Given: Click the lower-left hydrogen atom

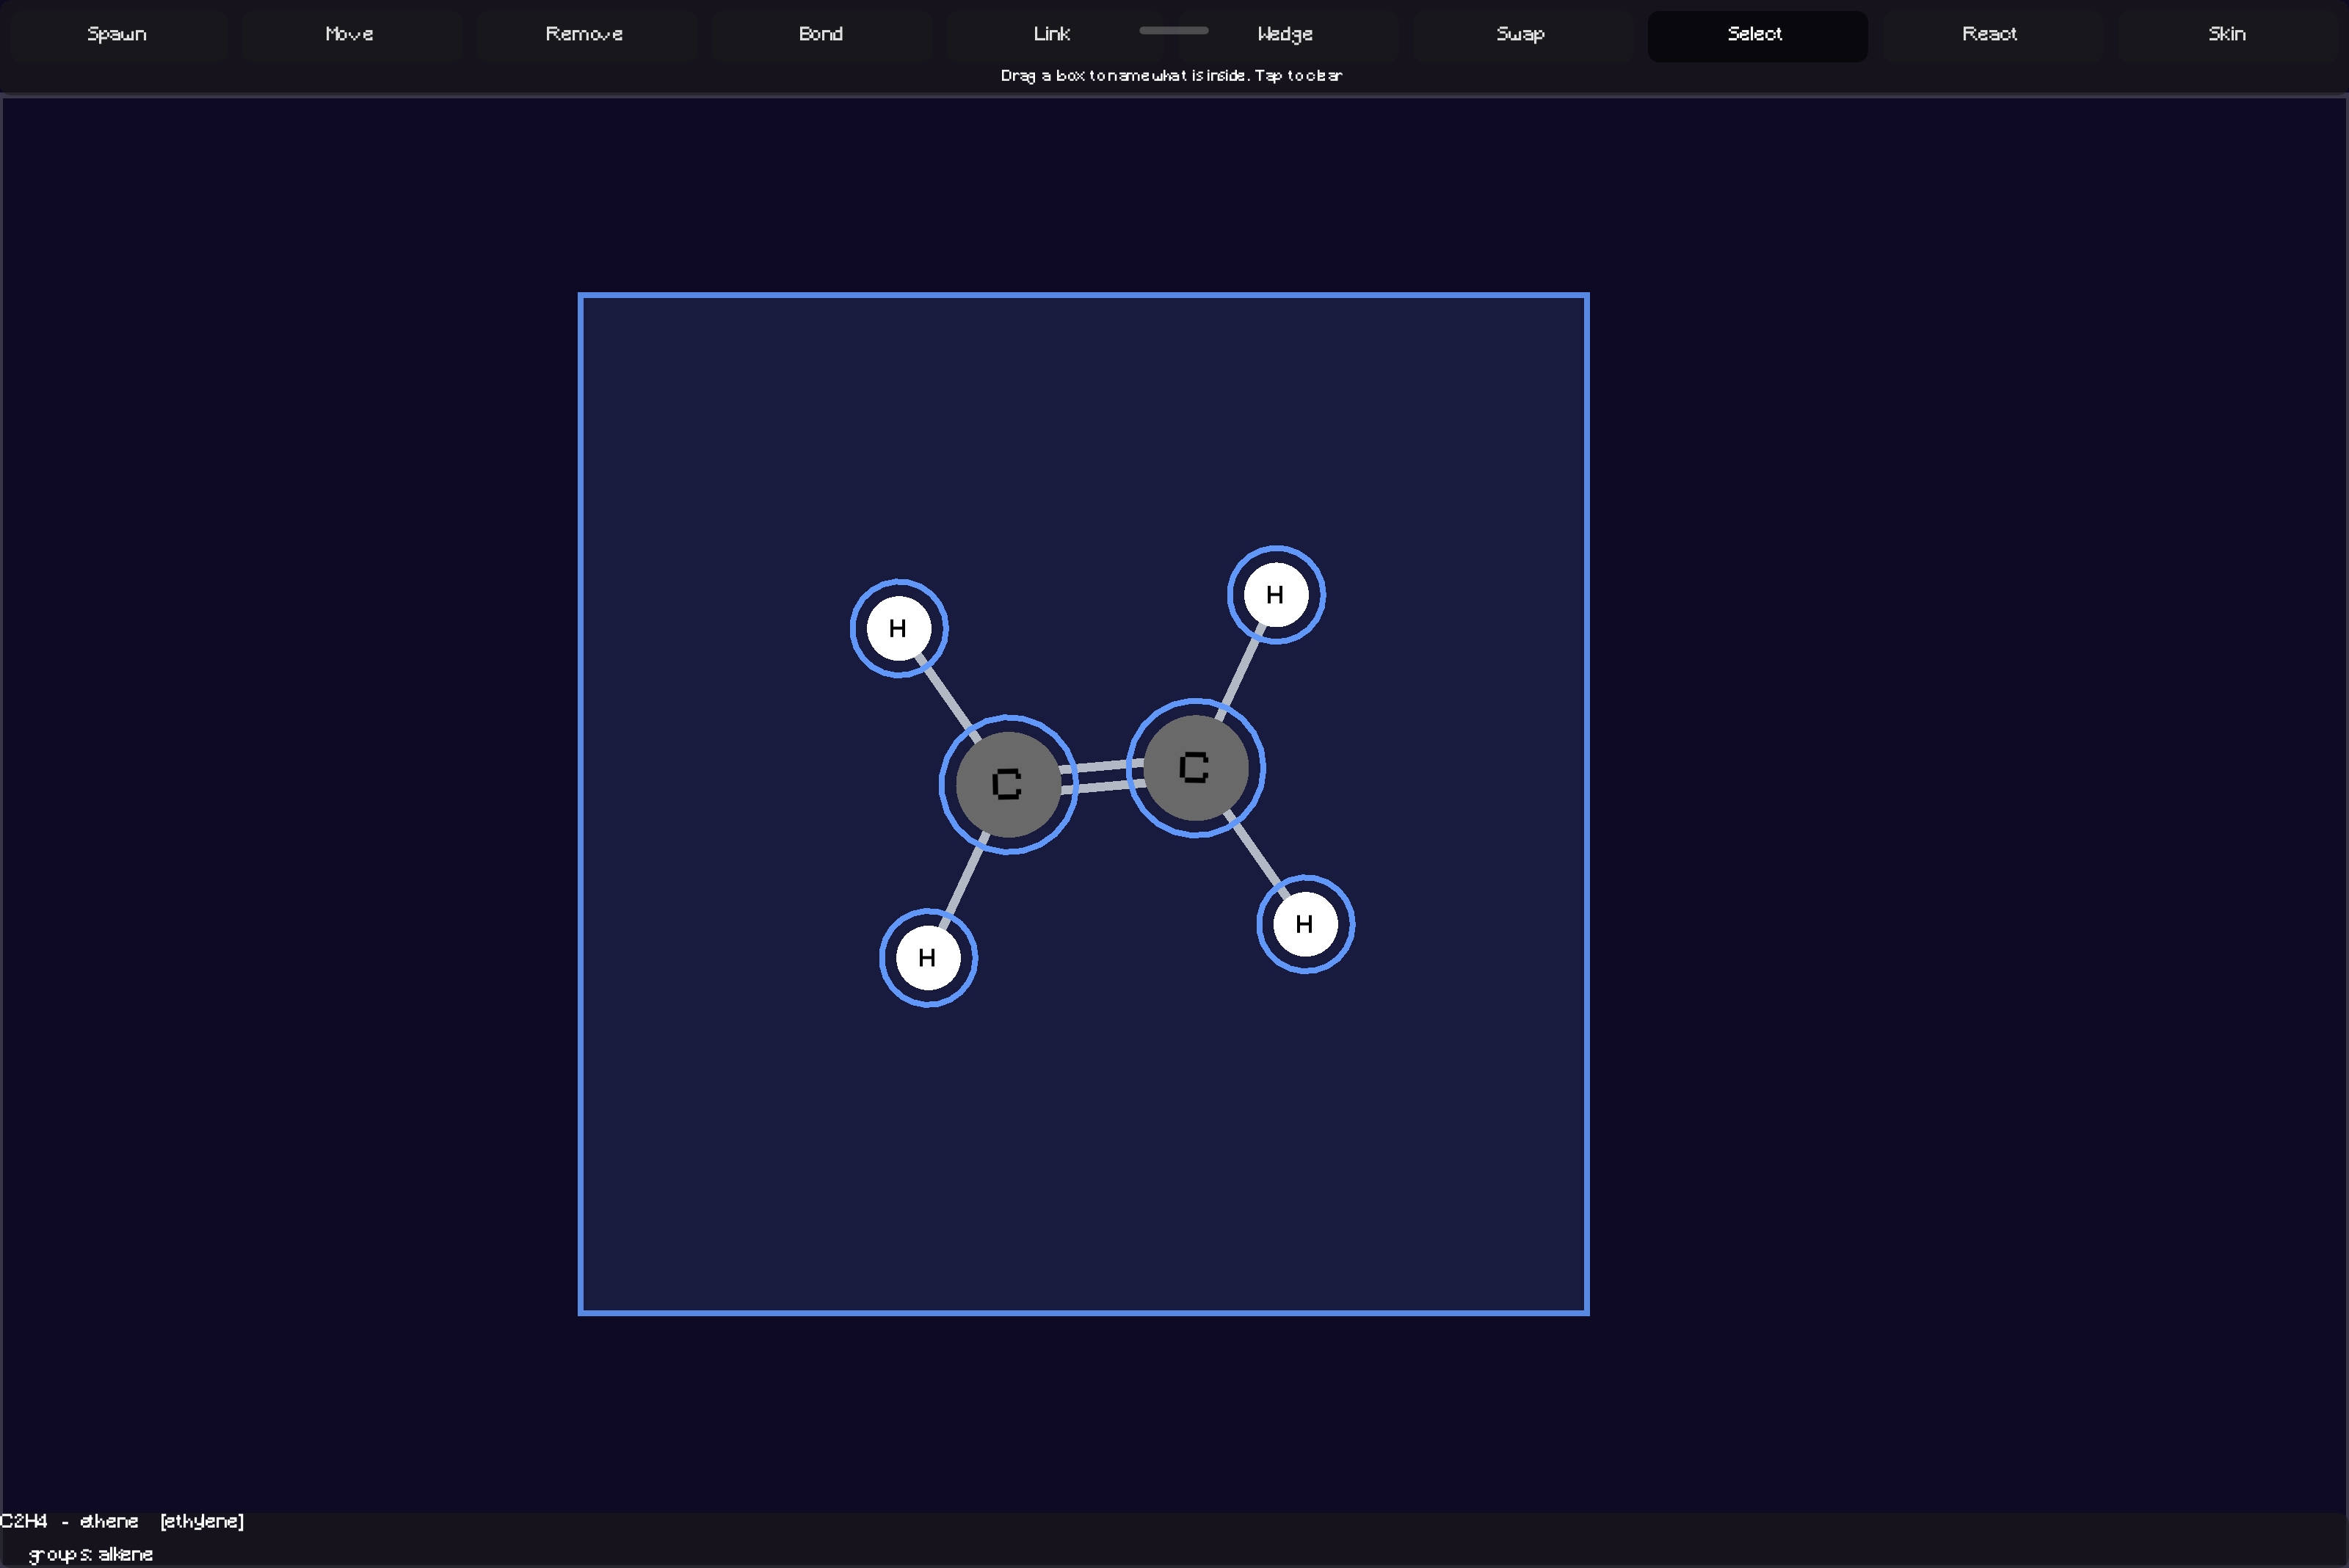Looking at the screenshot, I should pyautogui.click(x=928, y=958).
